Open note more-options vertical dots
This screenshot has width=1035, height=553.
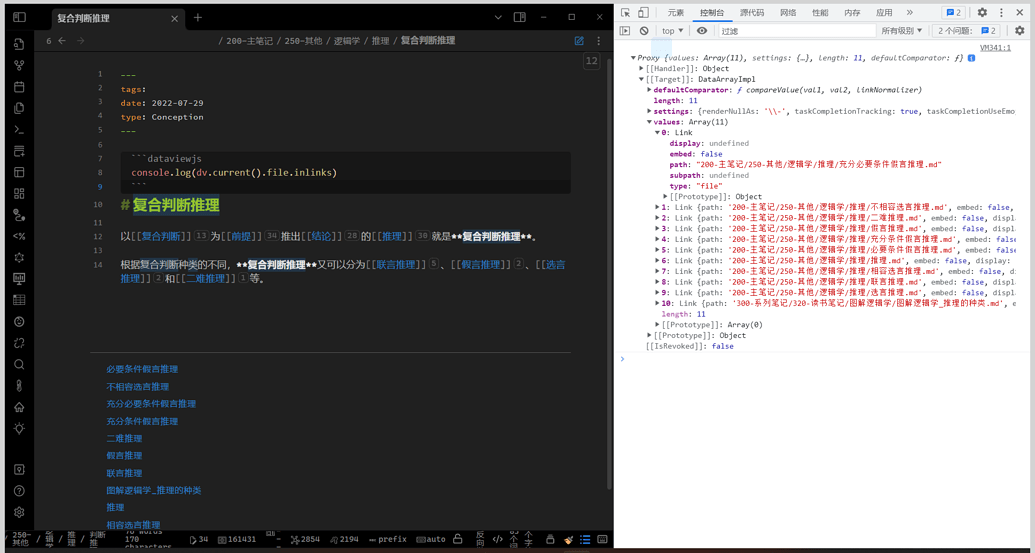pyautogui.click(x=599, y=41)
